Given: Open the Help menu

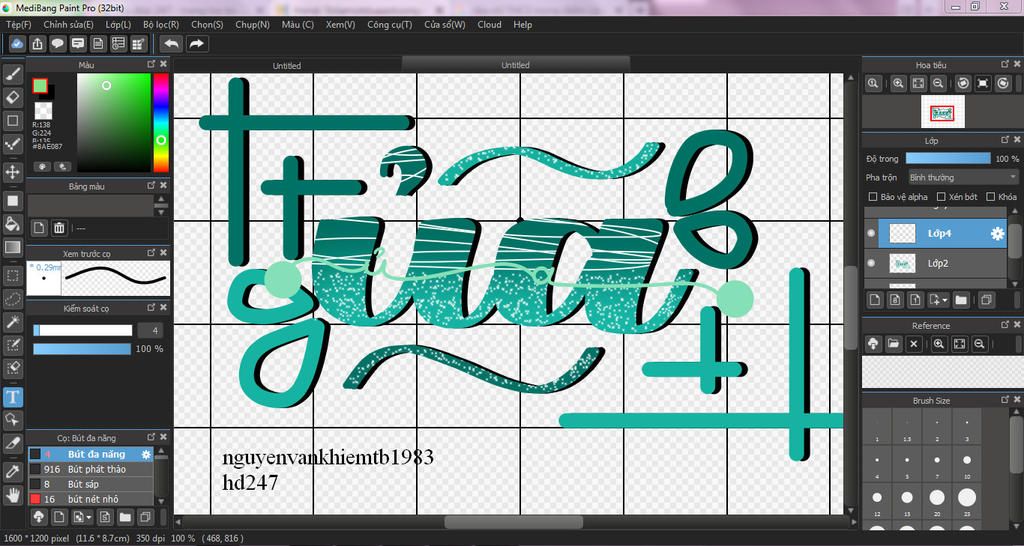Looking at the screenshot, I should click(x=522, y=25).
